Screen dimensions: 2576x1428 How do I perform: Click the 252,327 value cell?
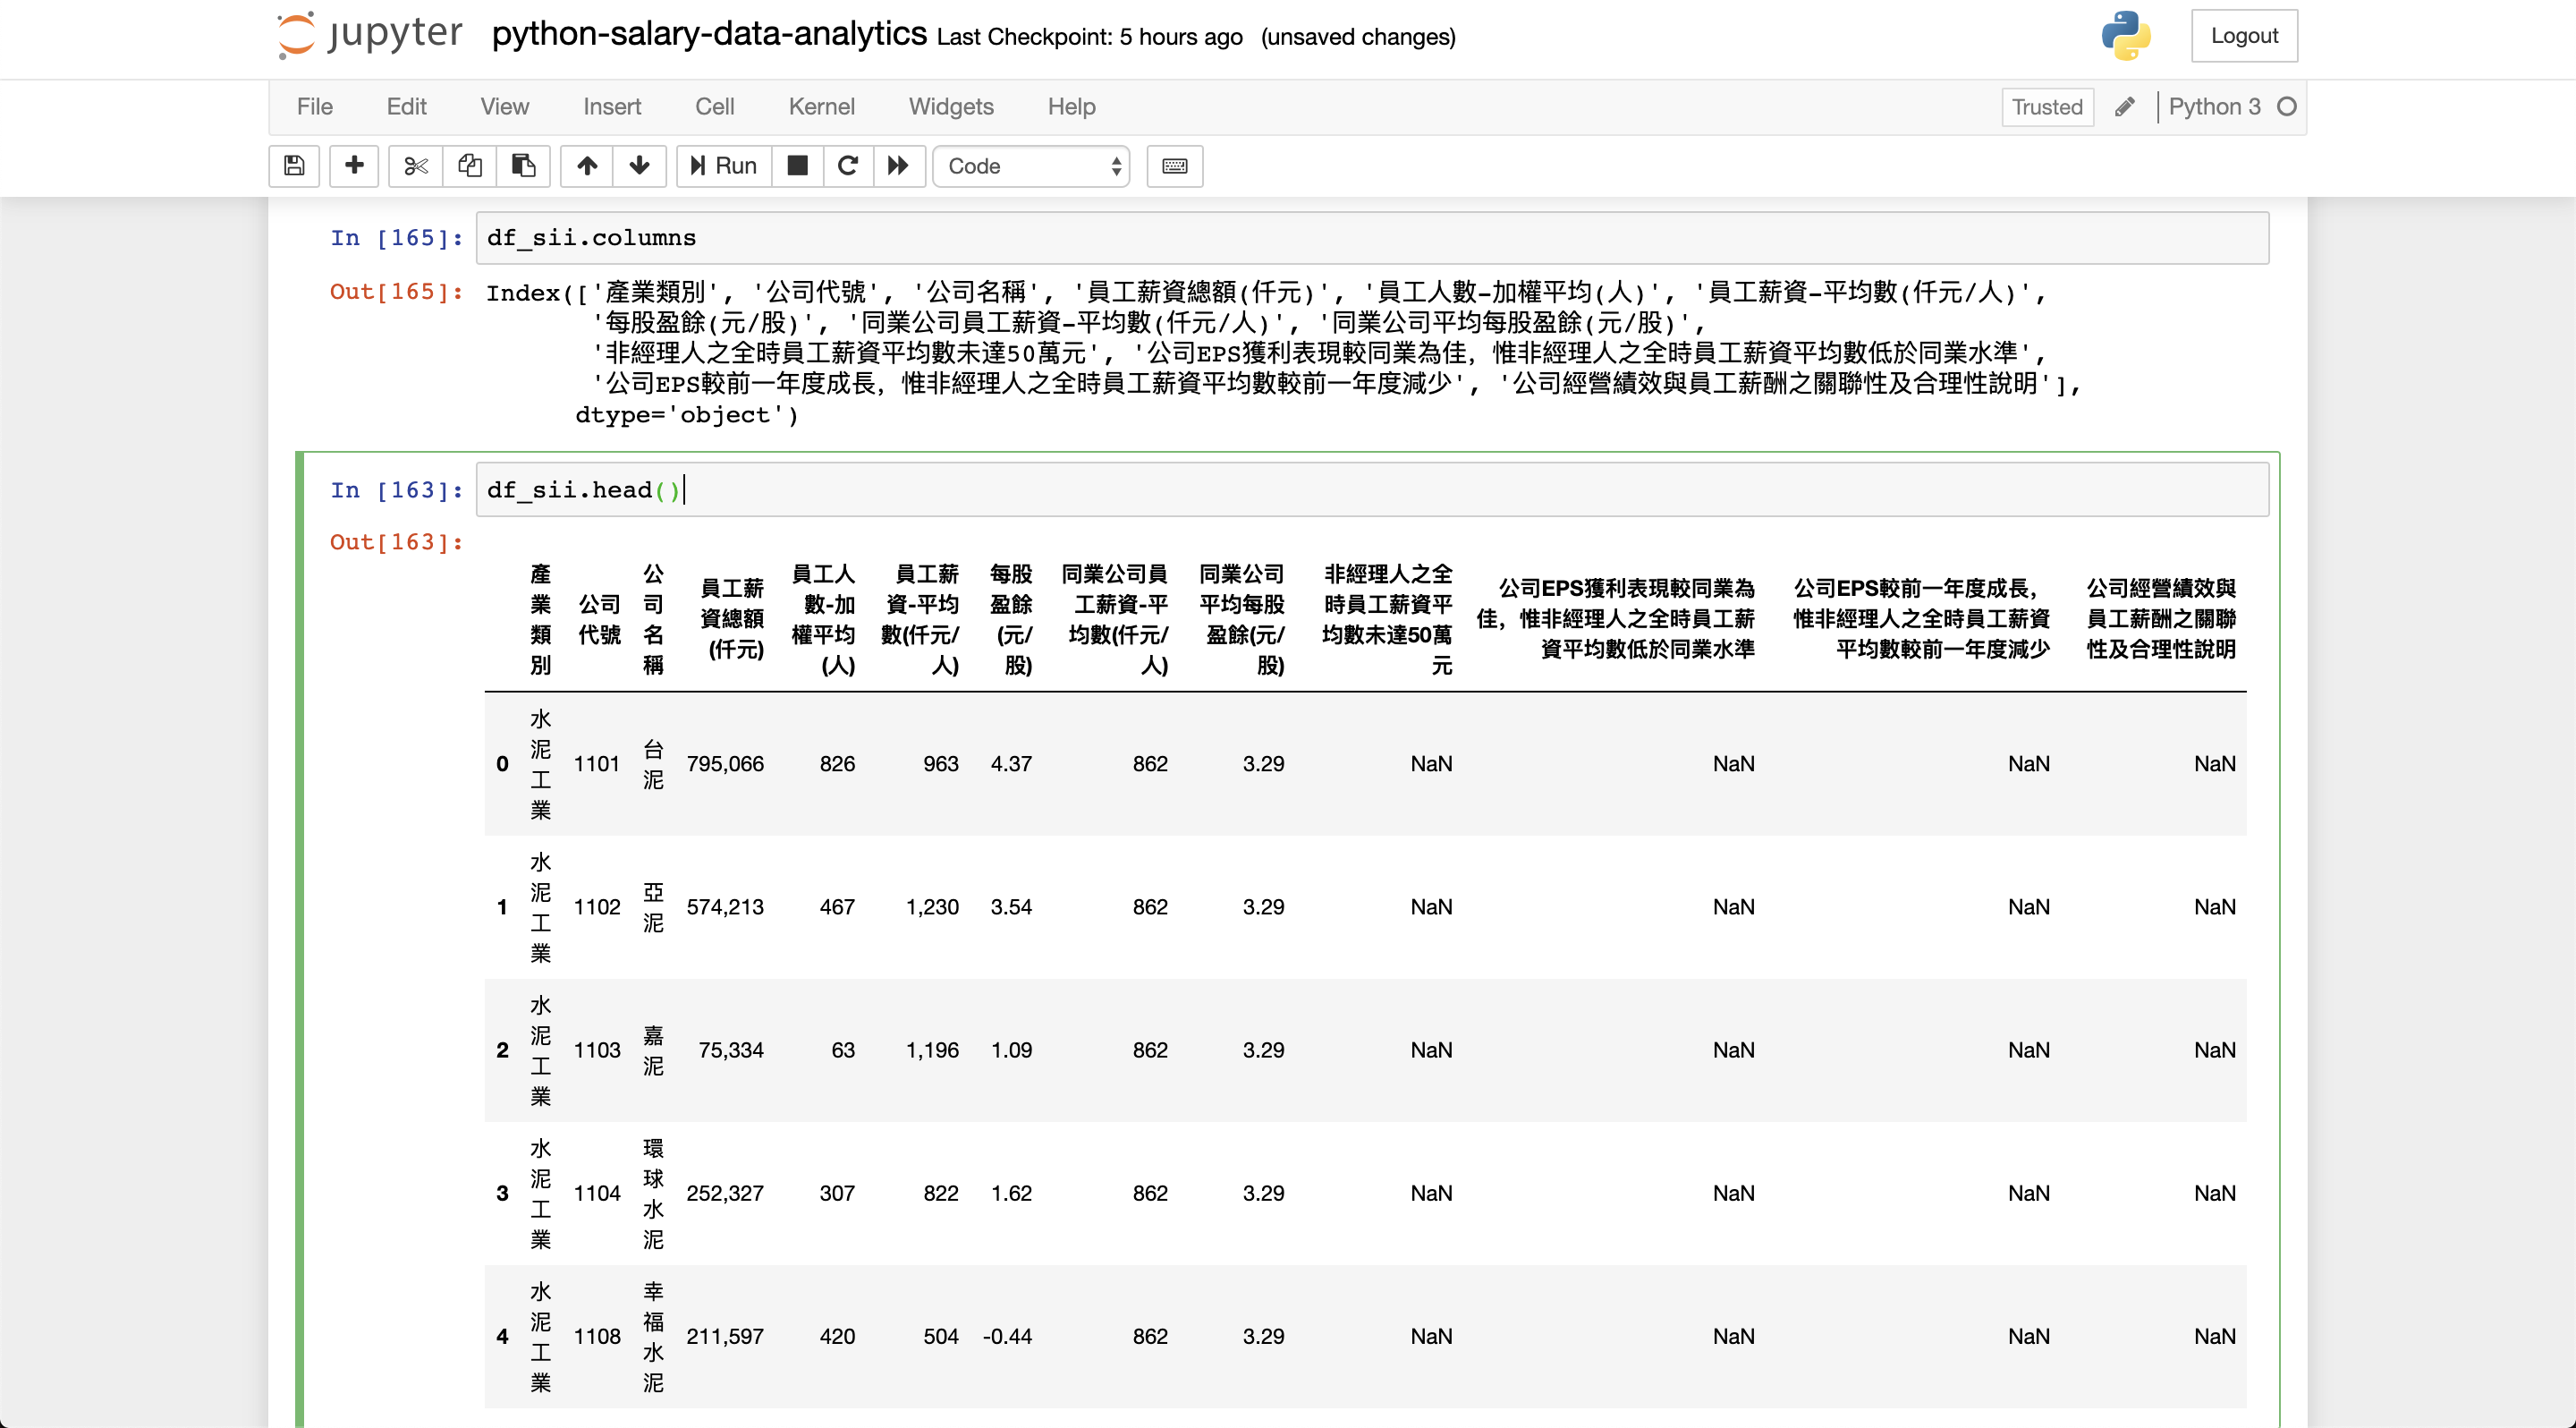(725, 1193)
